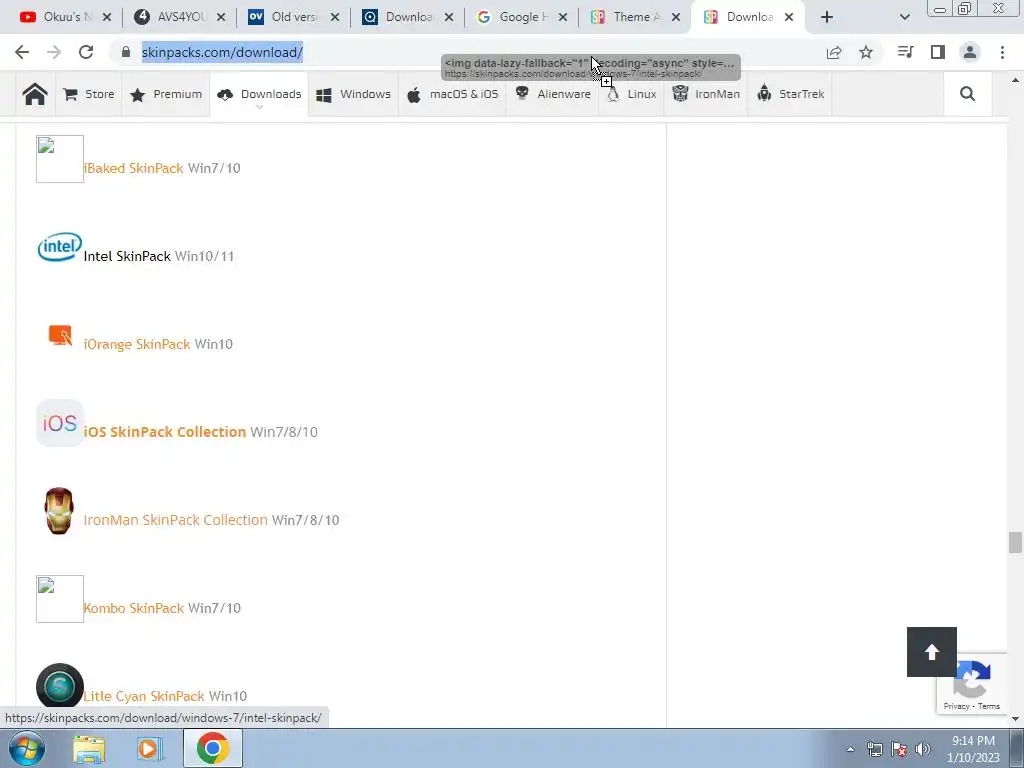The image size is (1024, 768).
Task: Open the Linux menu item
Action: 632,94
